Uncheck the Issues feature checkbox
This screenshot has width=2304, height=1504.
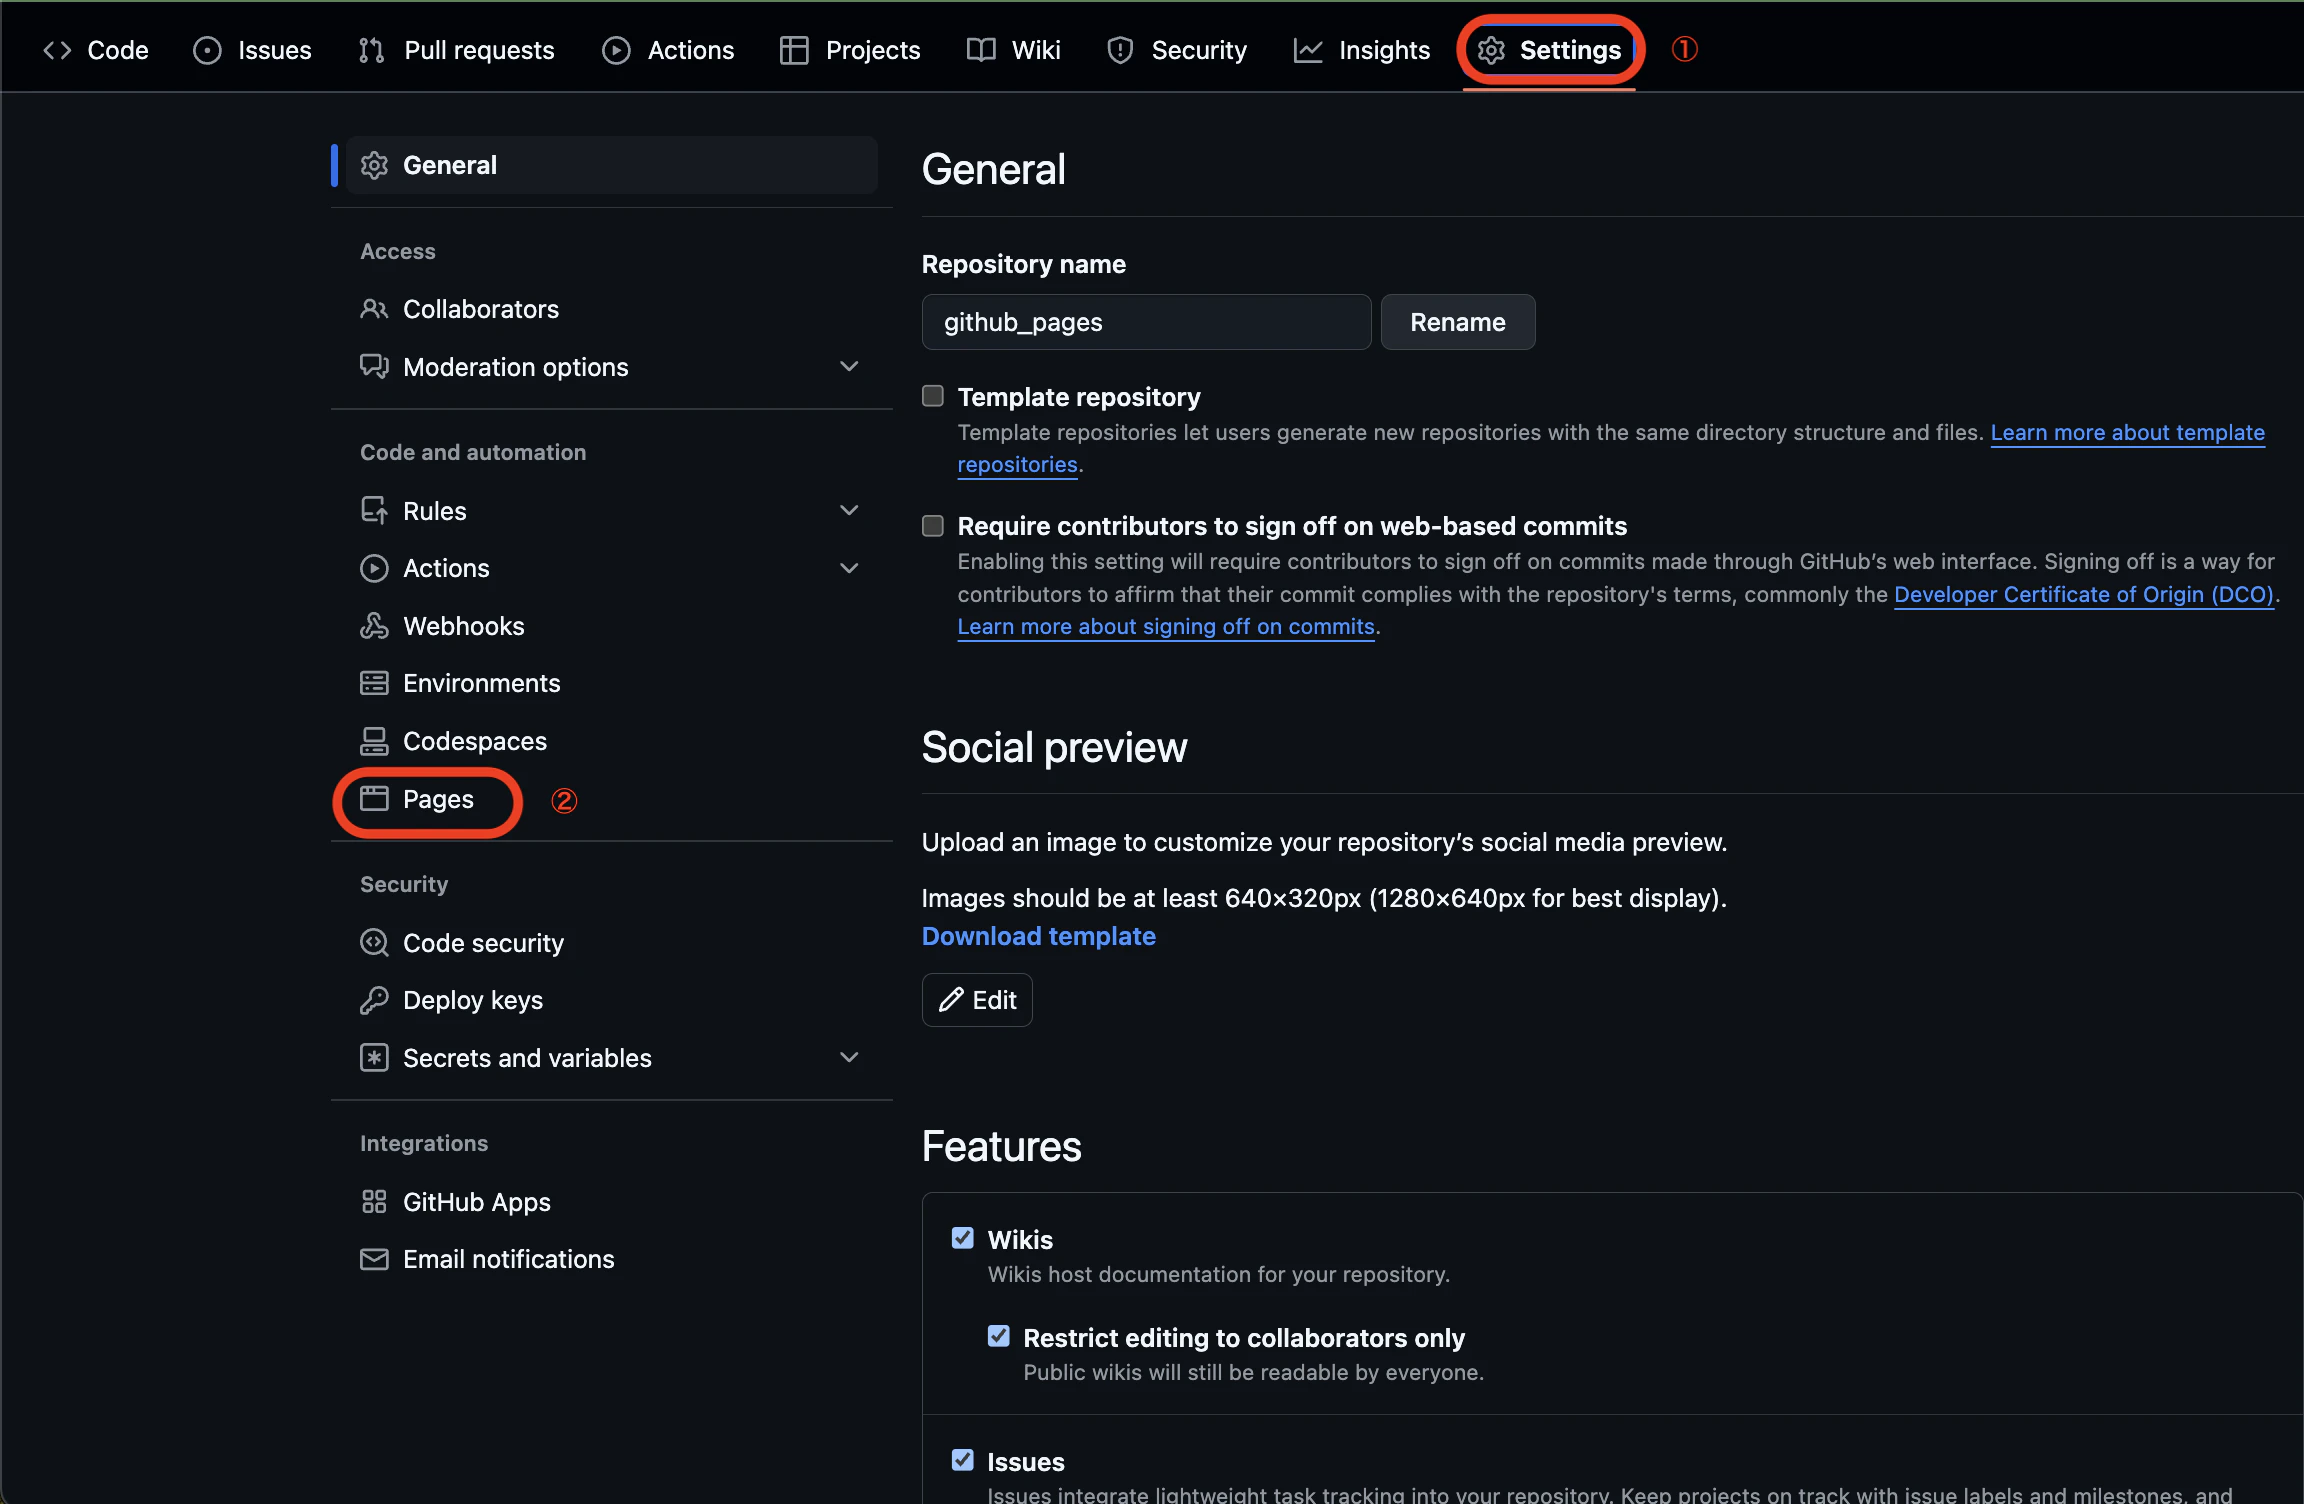963,1460
